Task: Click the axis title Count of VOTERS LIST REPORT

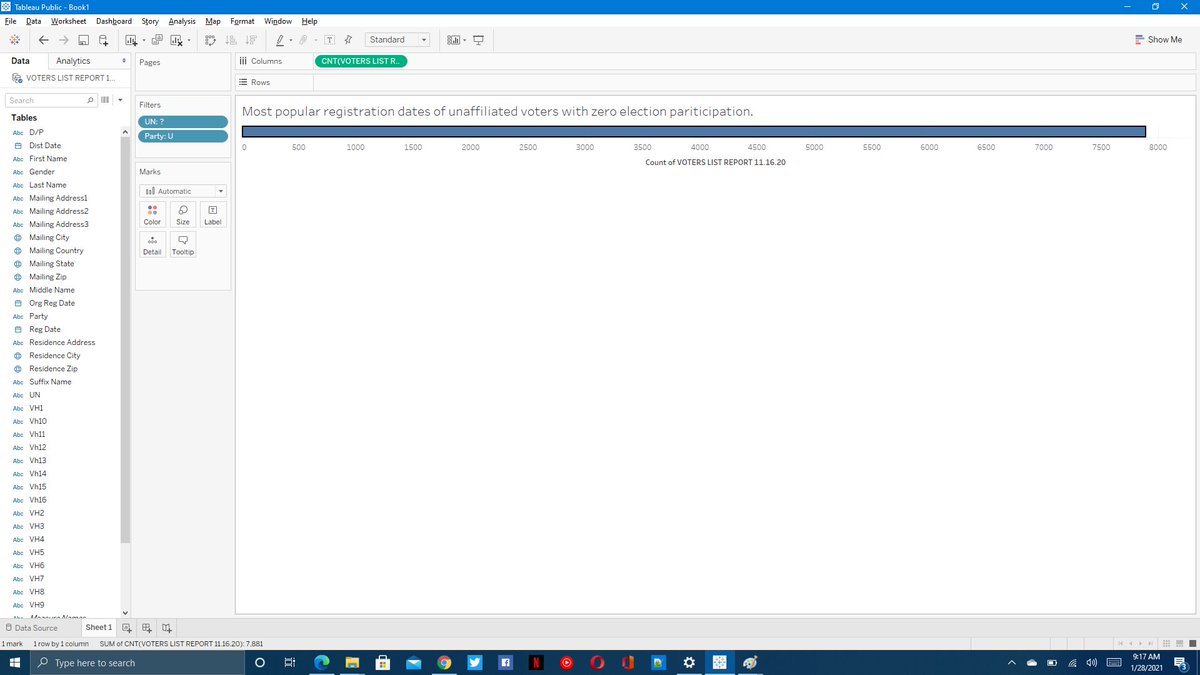Action: tap(715, 161)
